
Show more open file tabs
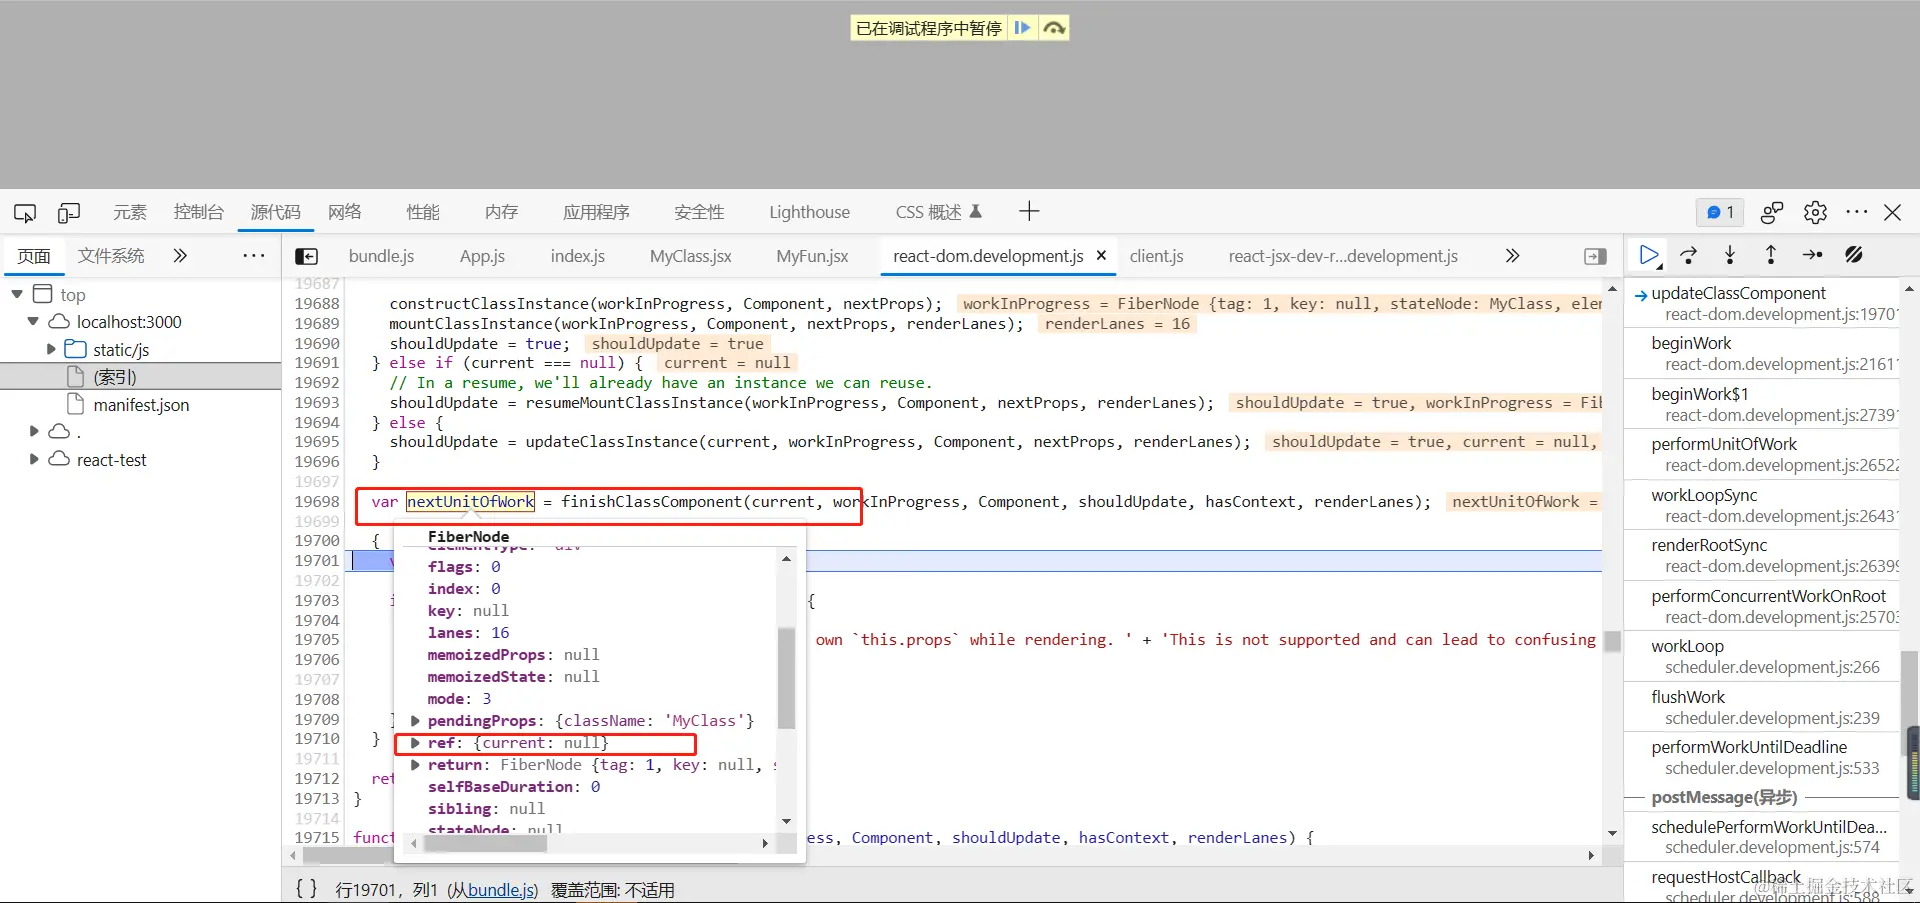[x=1512, y=256]
